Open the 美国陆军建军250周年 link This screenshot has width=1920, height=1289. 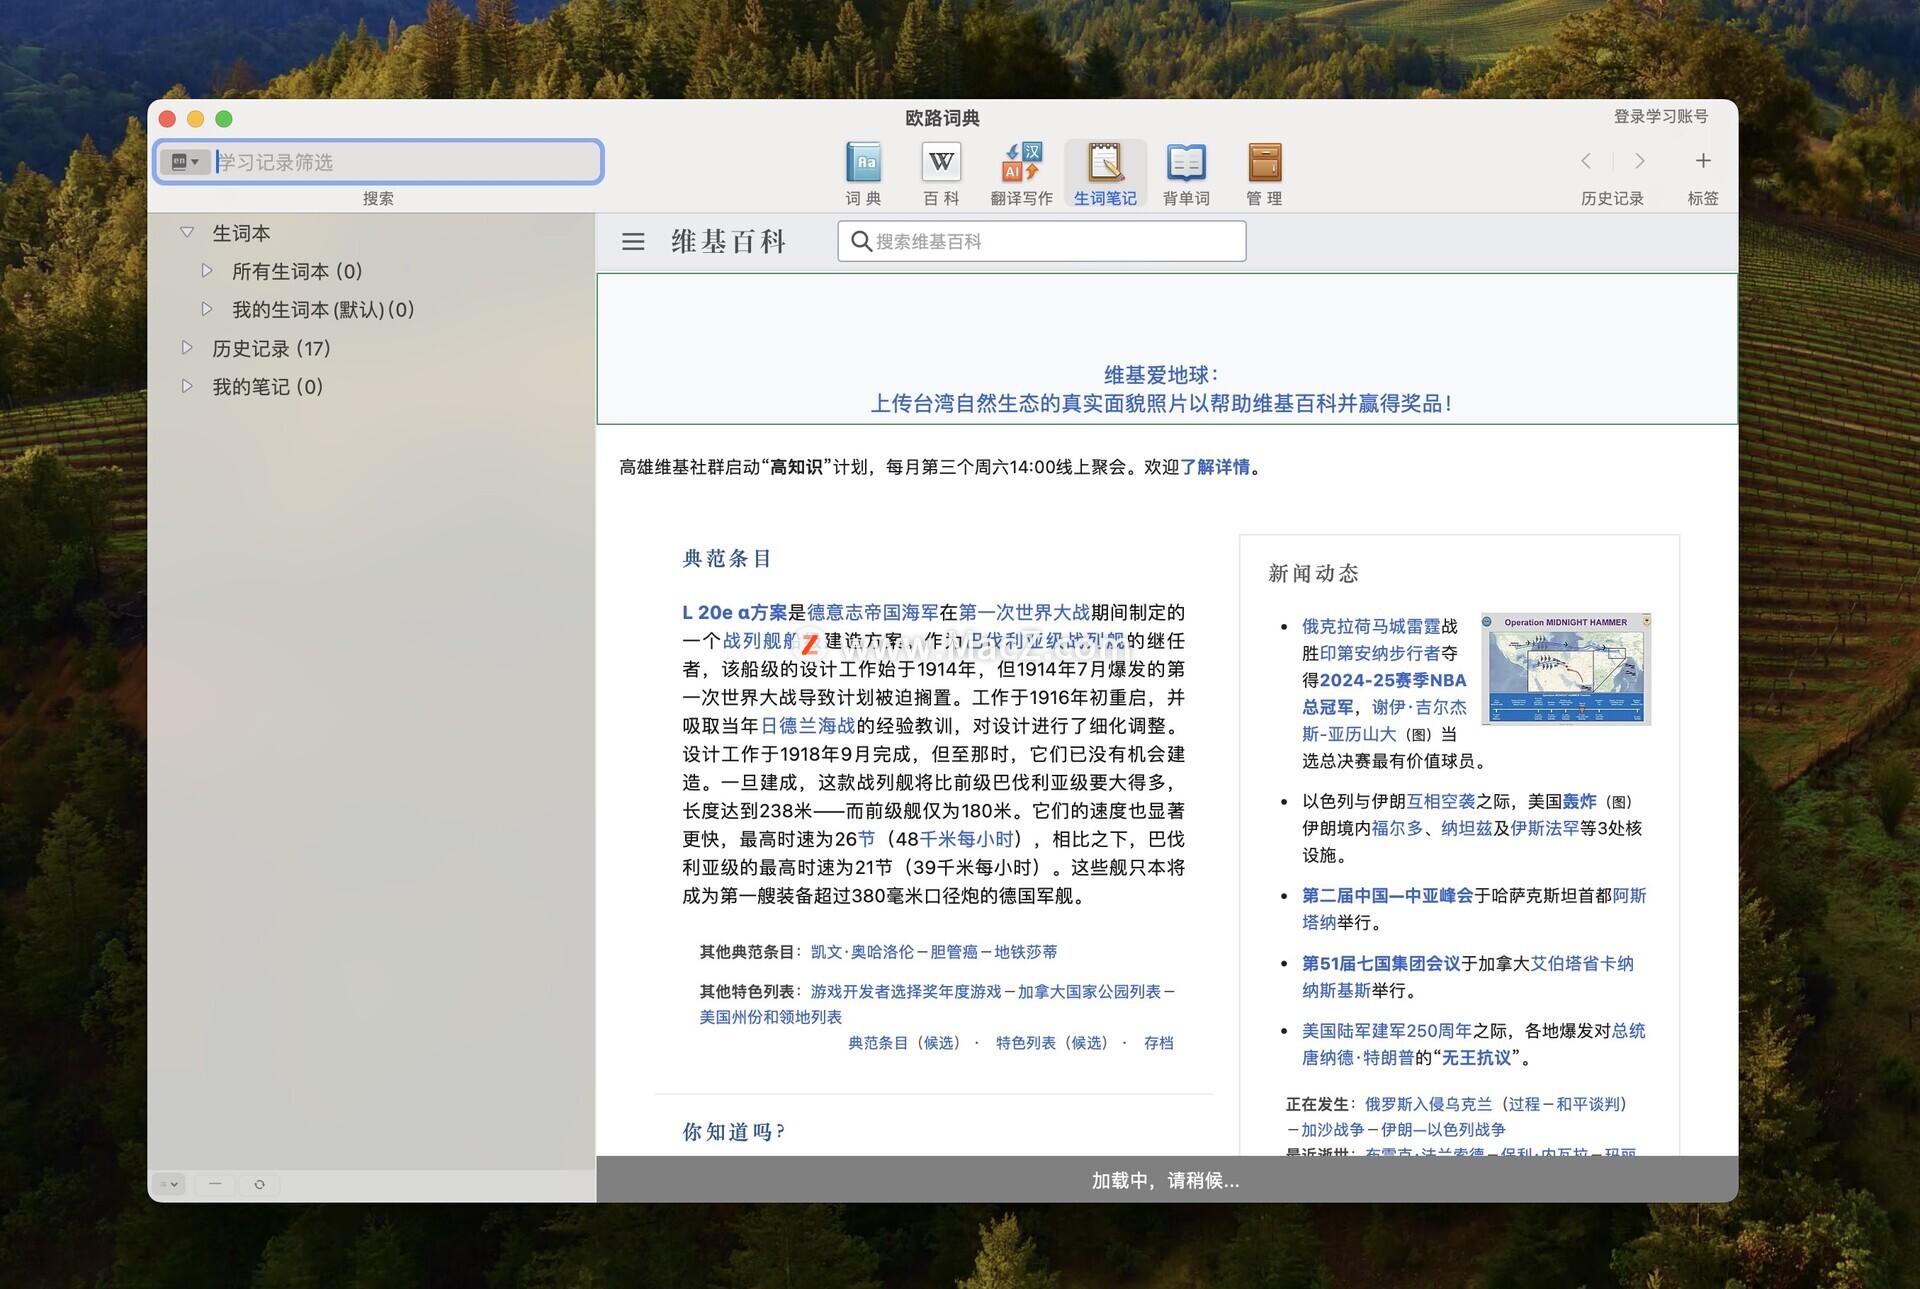click(x=1386, y=1031)
